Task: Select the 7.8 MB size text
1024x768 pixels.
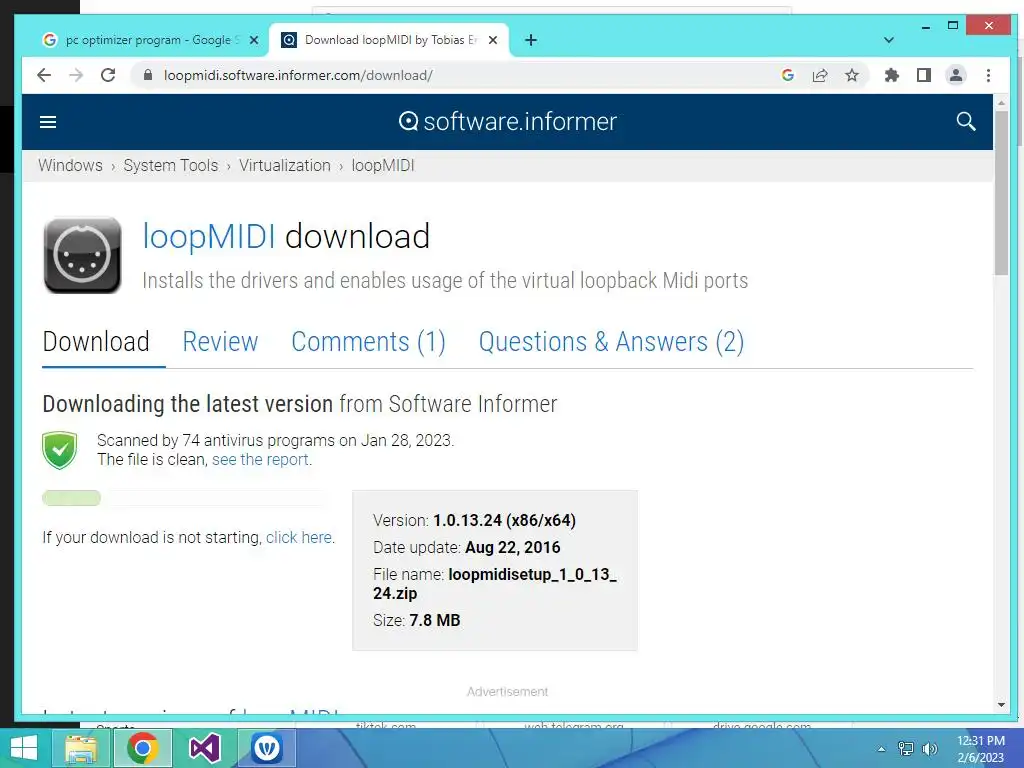Action: 434,620
